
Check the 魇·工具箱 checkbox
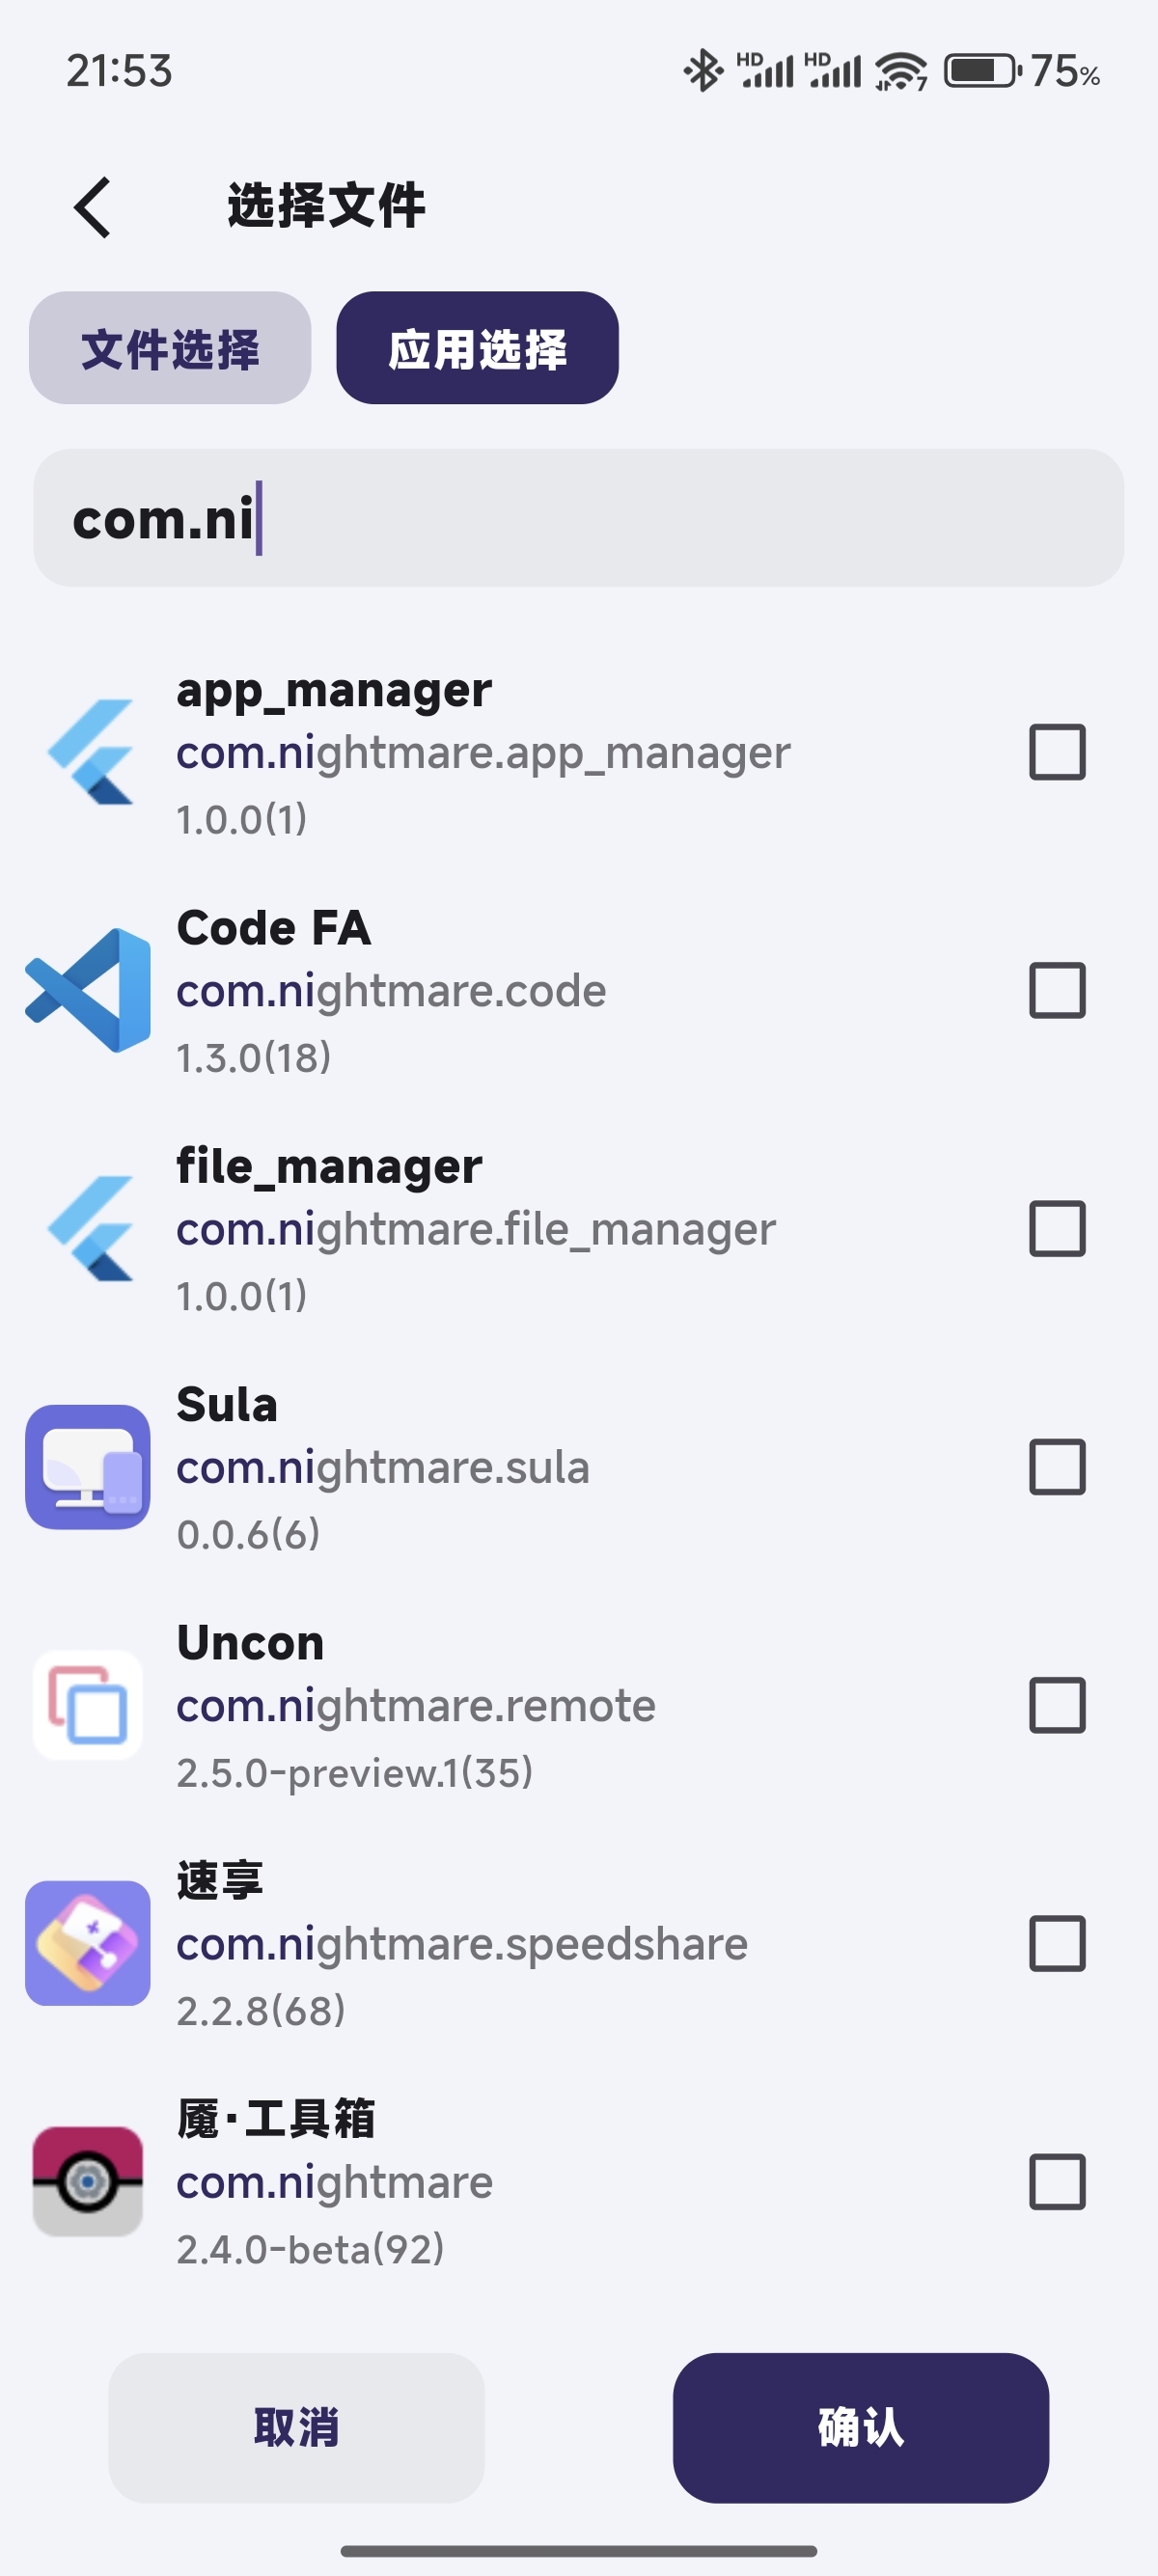tap(1057, 2181)
